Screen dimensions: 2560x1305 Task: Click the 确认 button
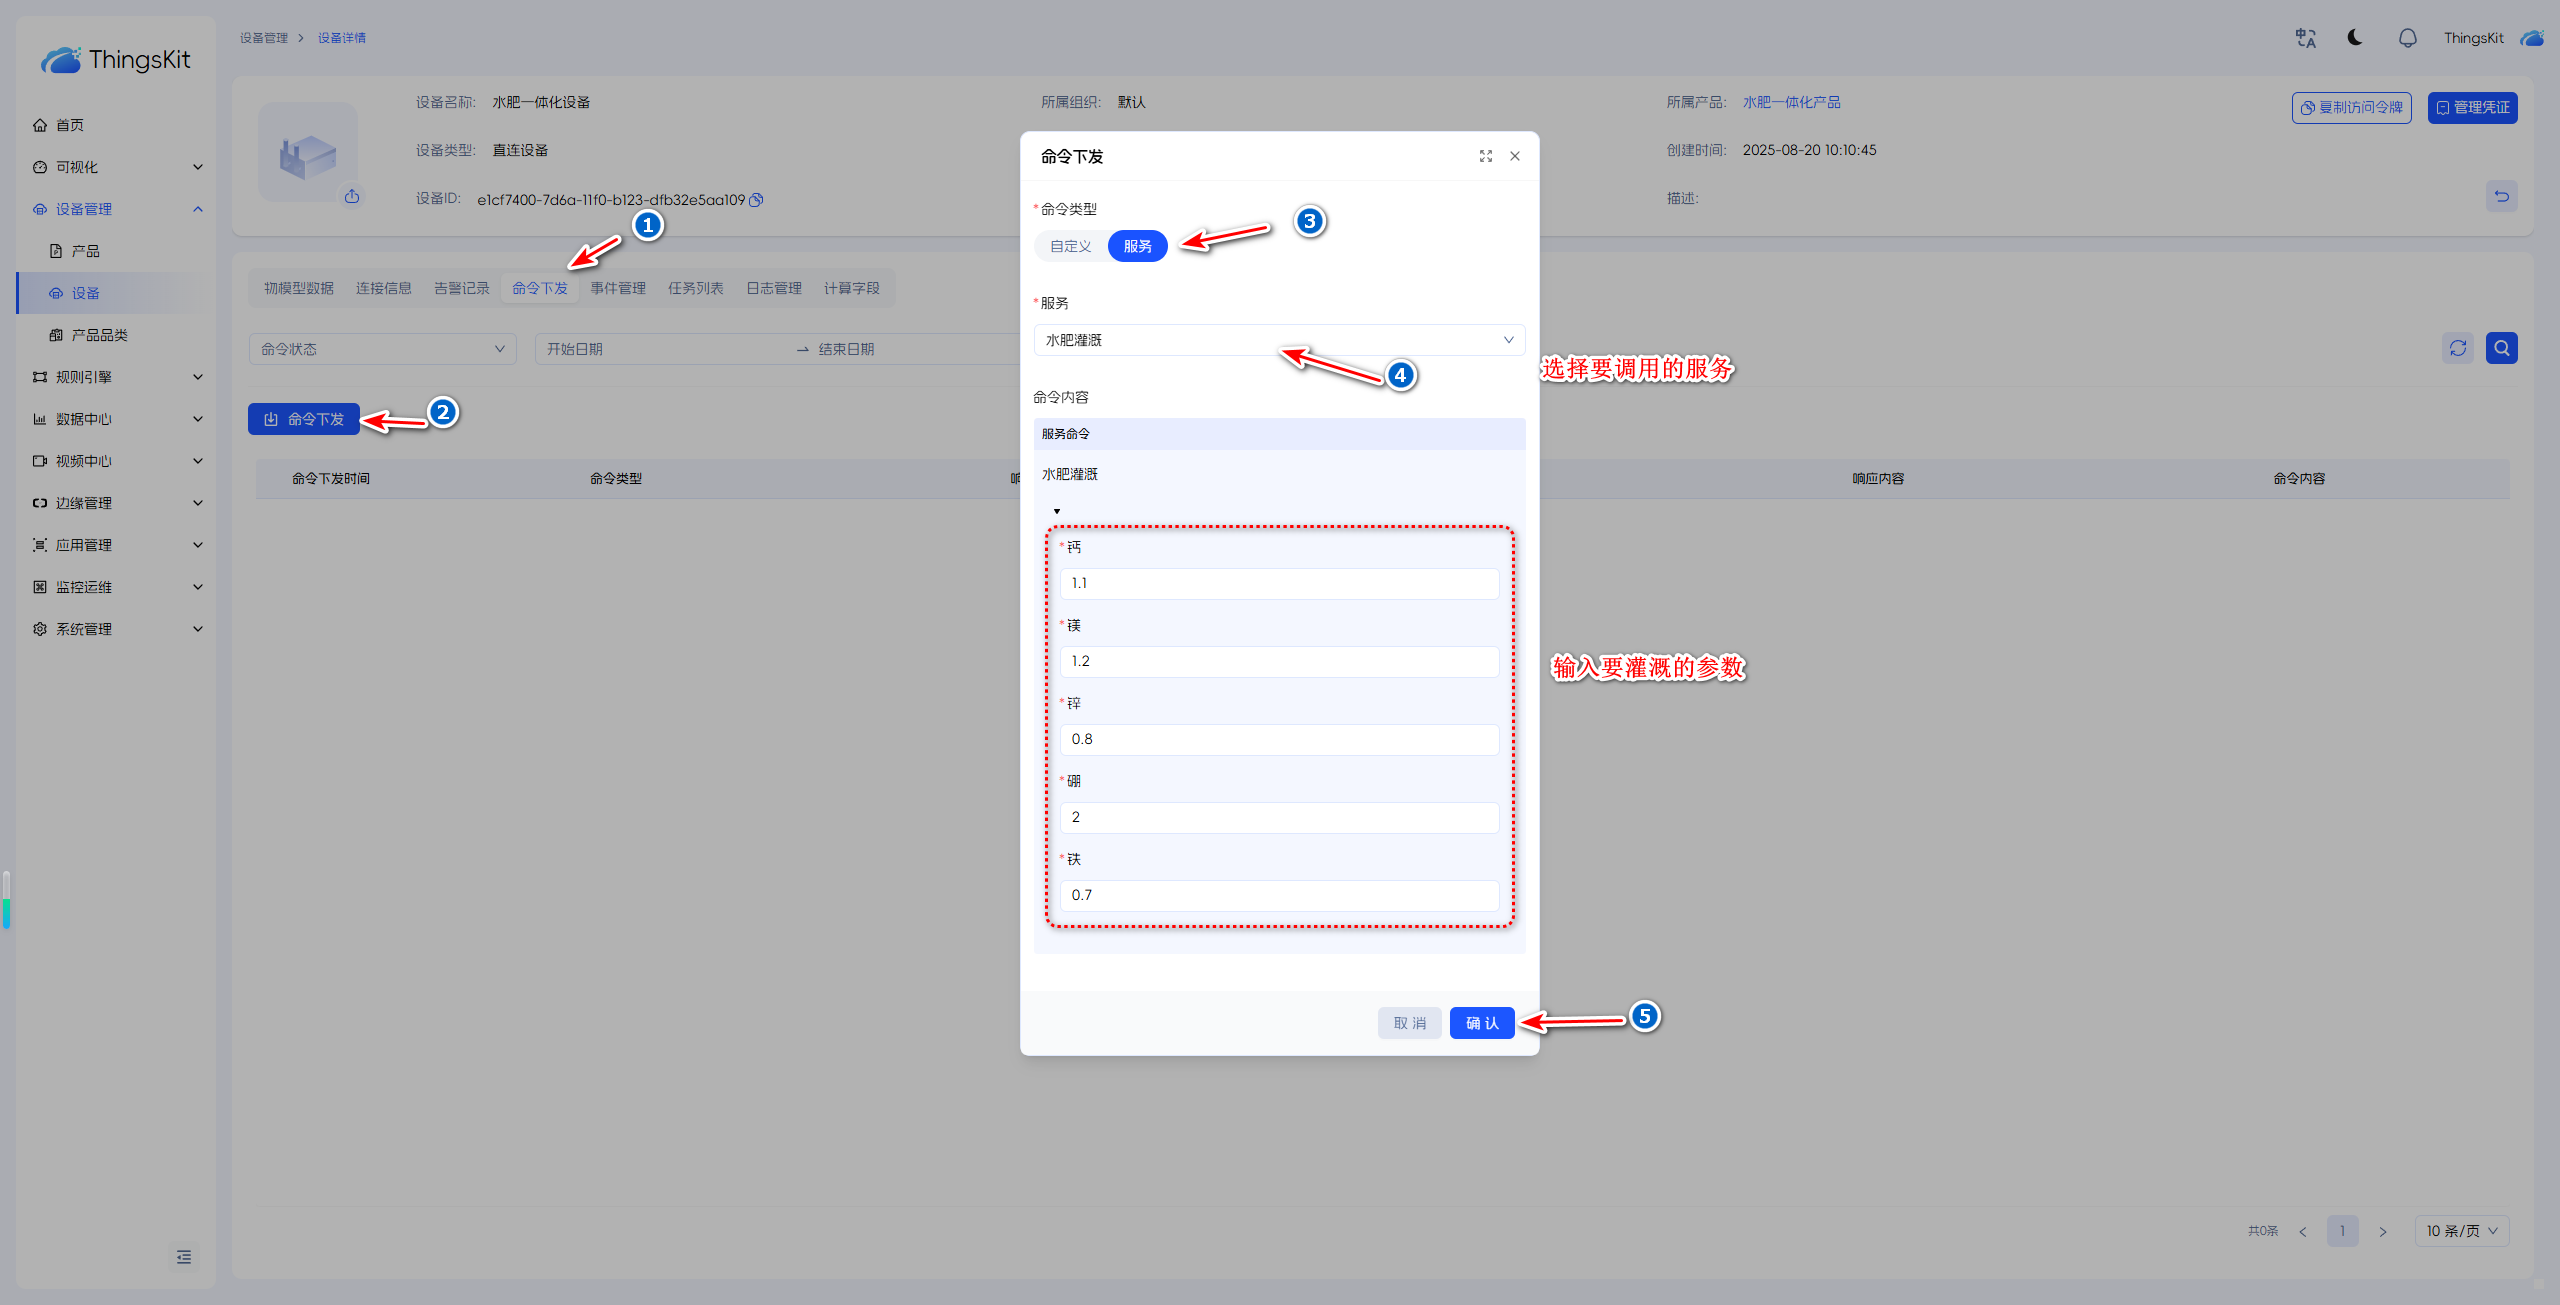[x=1481, y=1023]
